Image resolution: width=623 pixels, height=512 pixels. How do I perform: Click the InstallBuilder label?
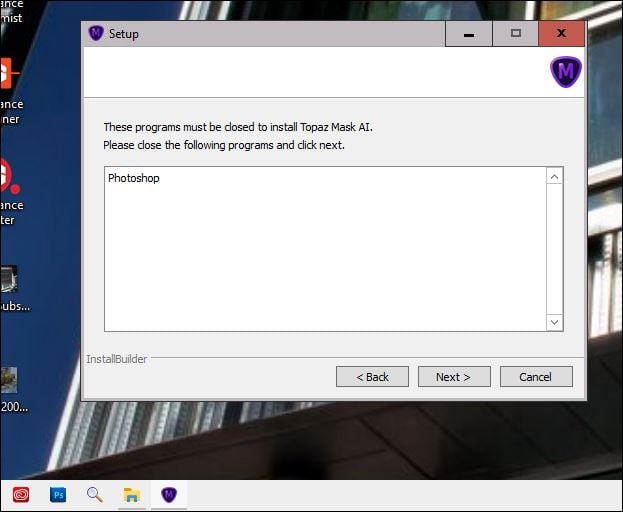(117, 359)
